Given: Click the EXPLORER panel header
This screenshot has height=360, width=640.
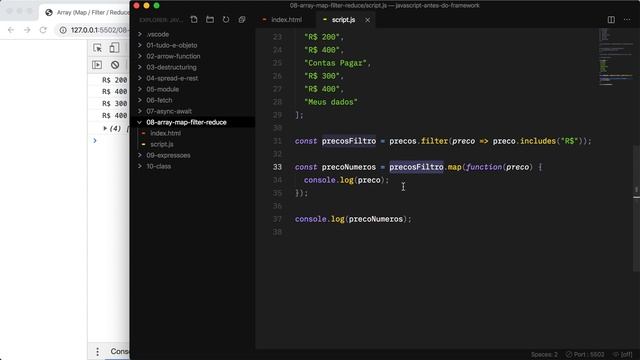Looking at the screenshot, I should (162, 20).
